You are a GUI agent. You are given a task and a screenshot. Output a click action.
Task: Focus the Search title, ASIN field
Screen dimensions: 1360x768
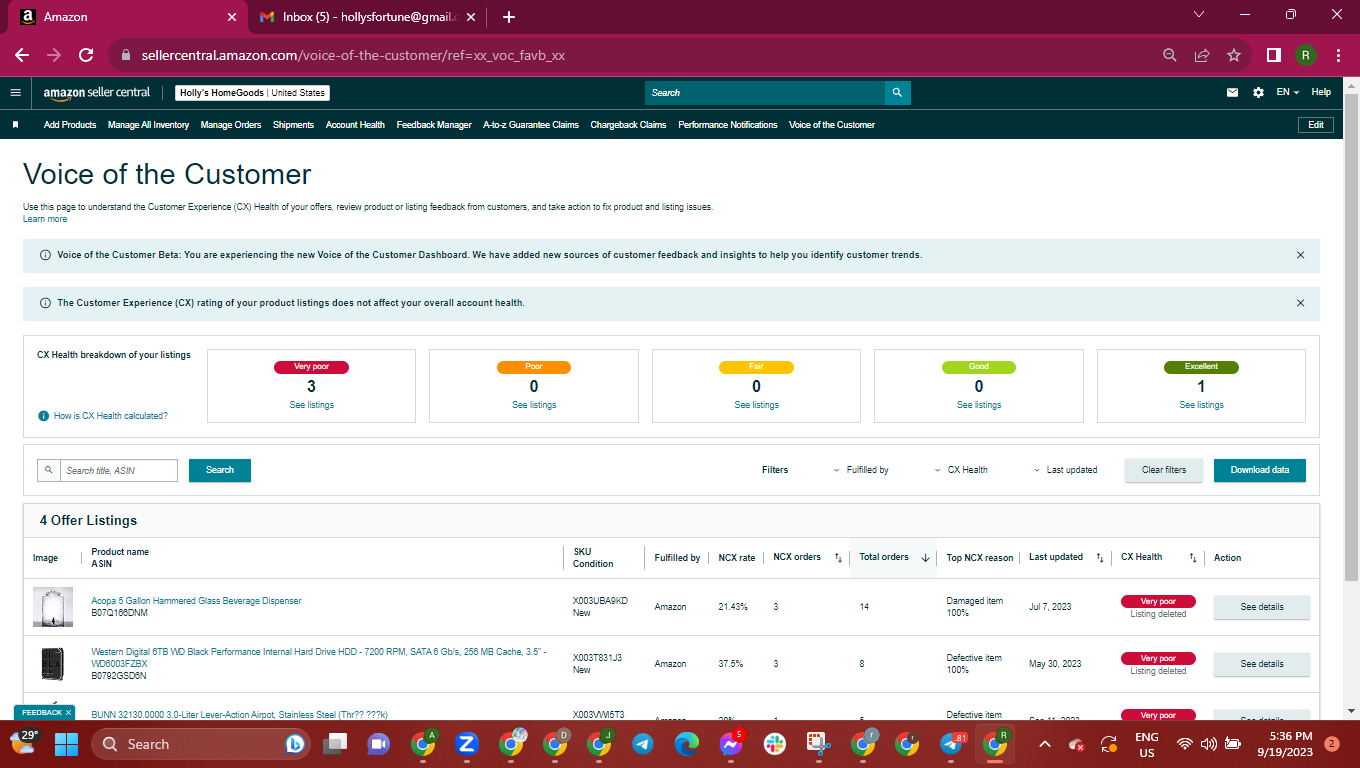pos(119,470)
